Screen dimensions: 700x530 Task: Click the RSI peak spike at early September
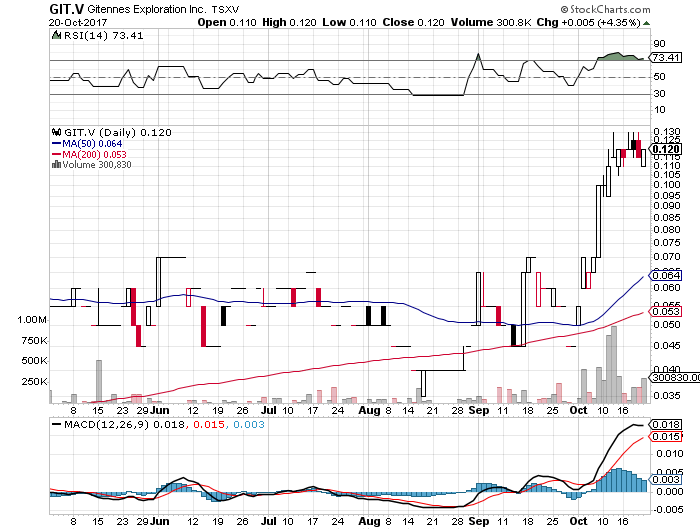(x=478, y=58)
